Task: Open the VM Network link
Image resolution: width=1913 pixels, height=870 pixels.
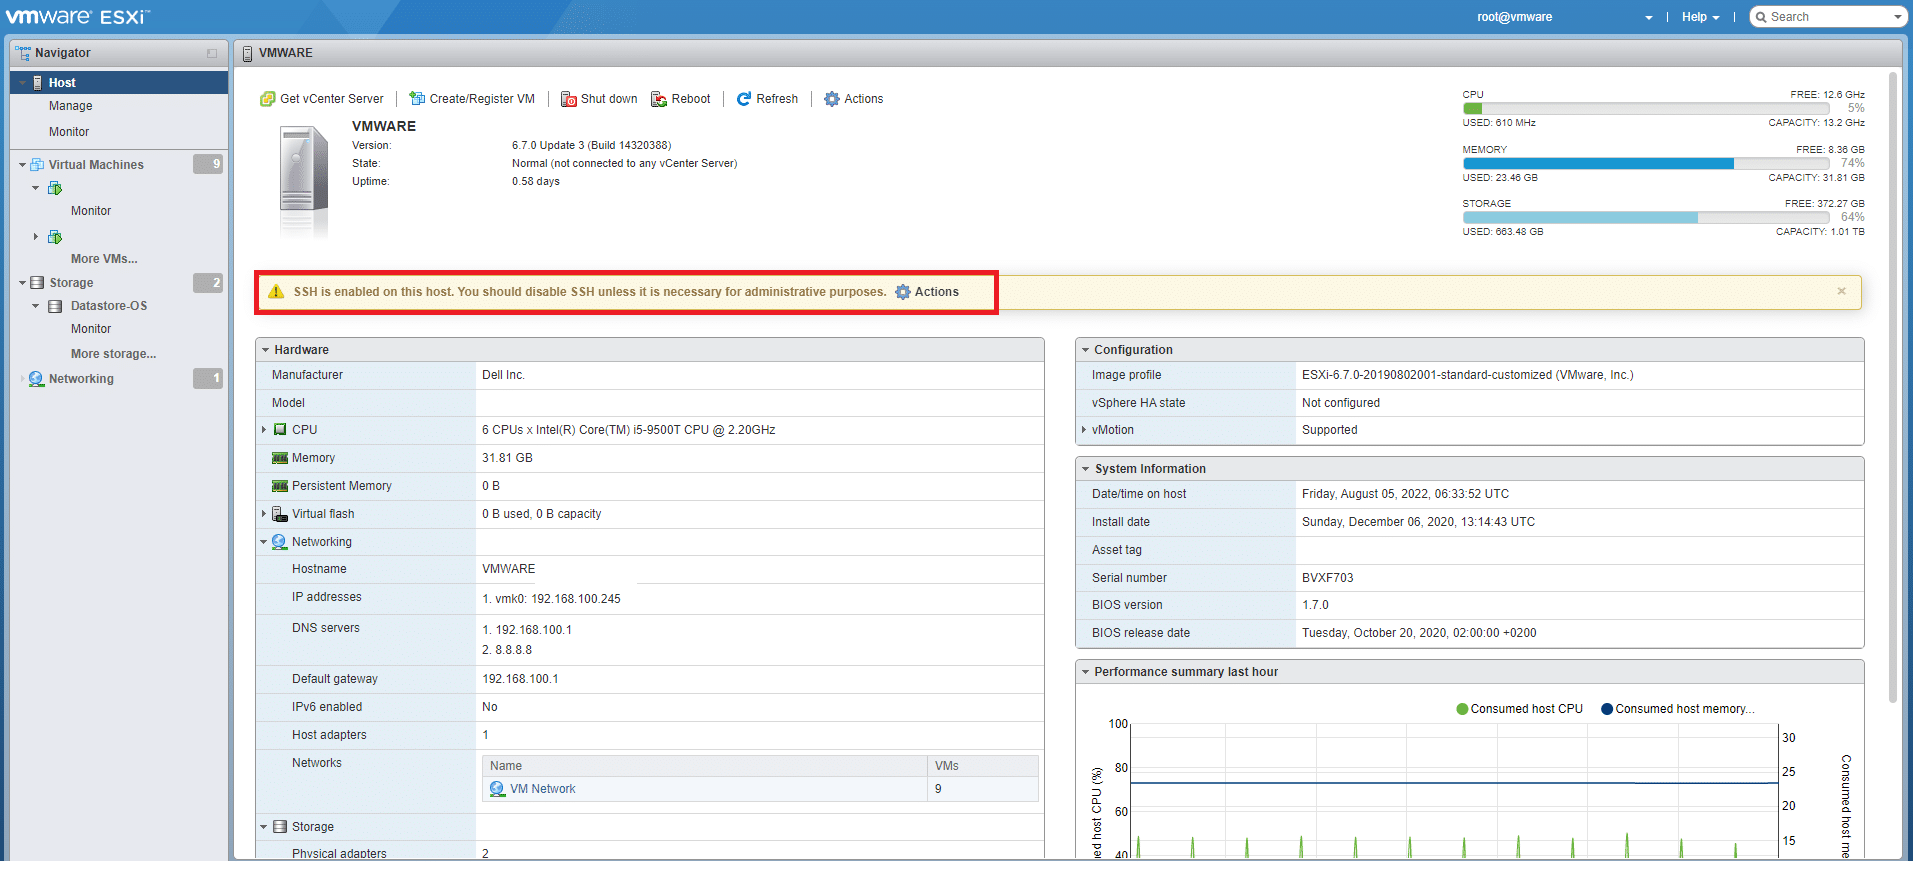Action: 543,789
